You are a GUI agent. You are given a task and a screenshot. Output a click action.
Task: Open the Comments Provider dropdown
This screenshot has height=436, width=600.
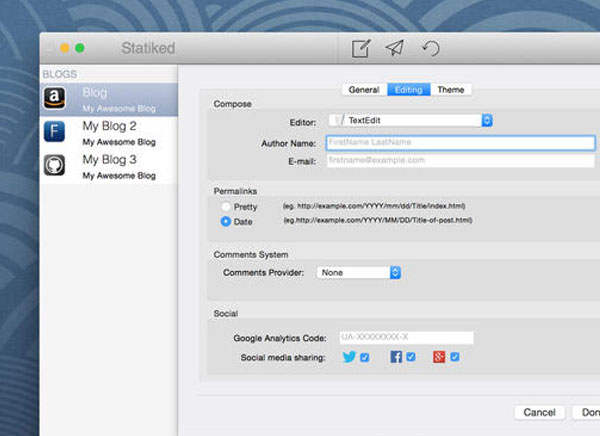click(x=359, y=273)
